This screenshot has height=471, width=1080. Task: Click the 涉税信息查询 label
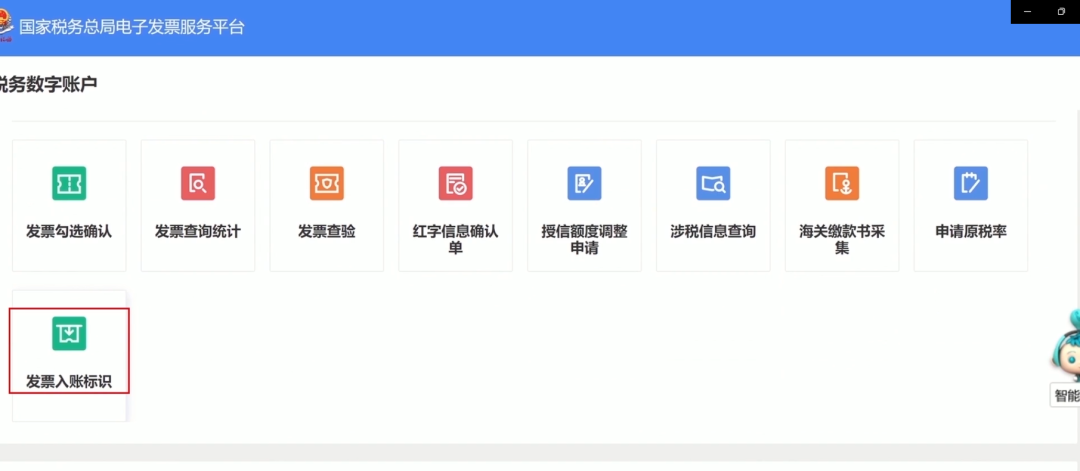click(x=713, y=232)
